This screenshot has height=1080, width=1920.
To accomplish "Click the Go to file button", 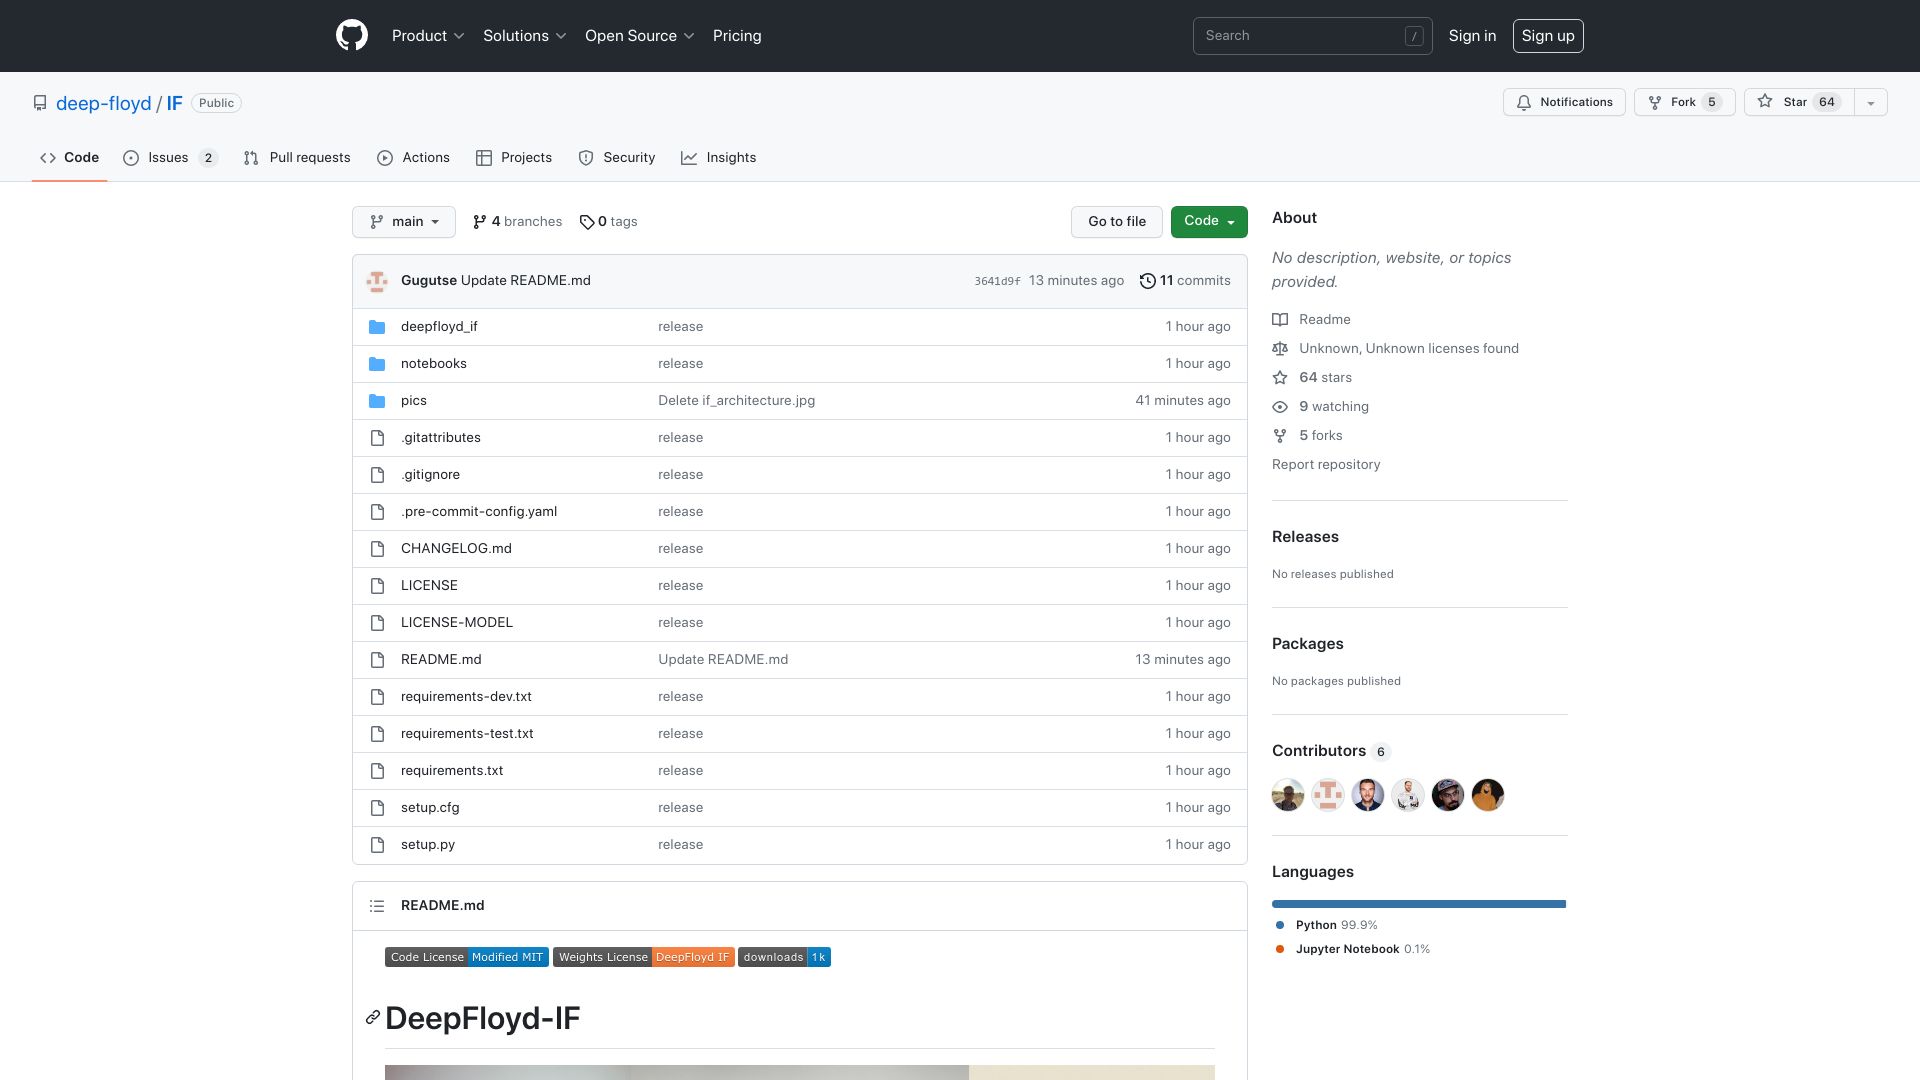I will coord(1117,222).
